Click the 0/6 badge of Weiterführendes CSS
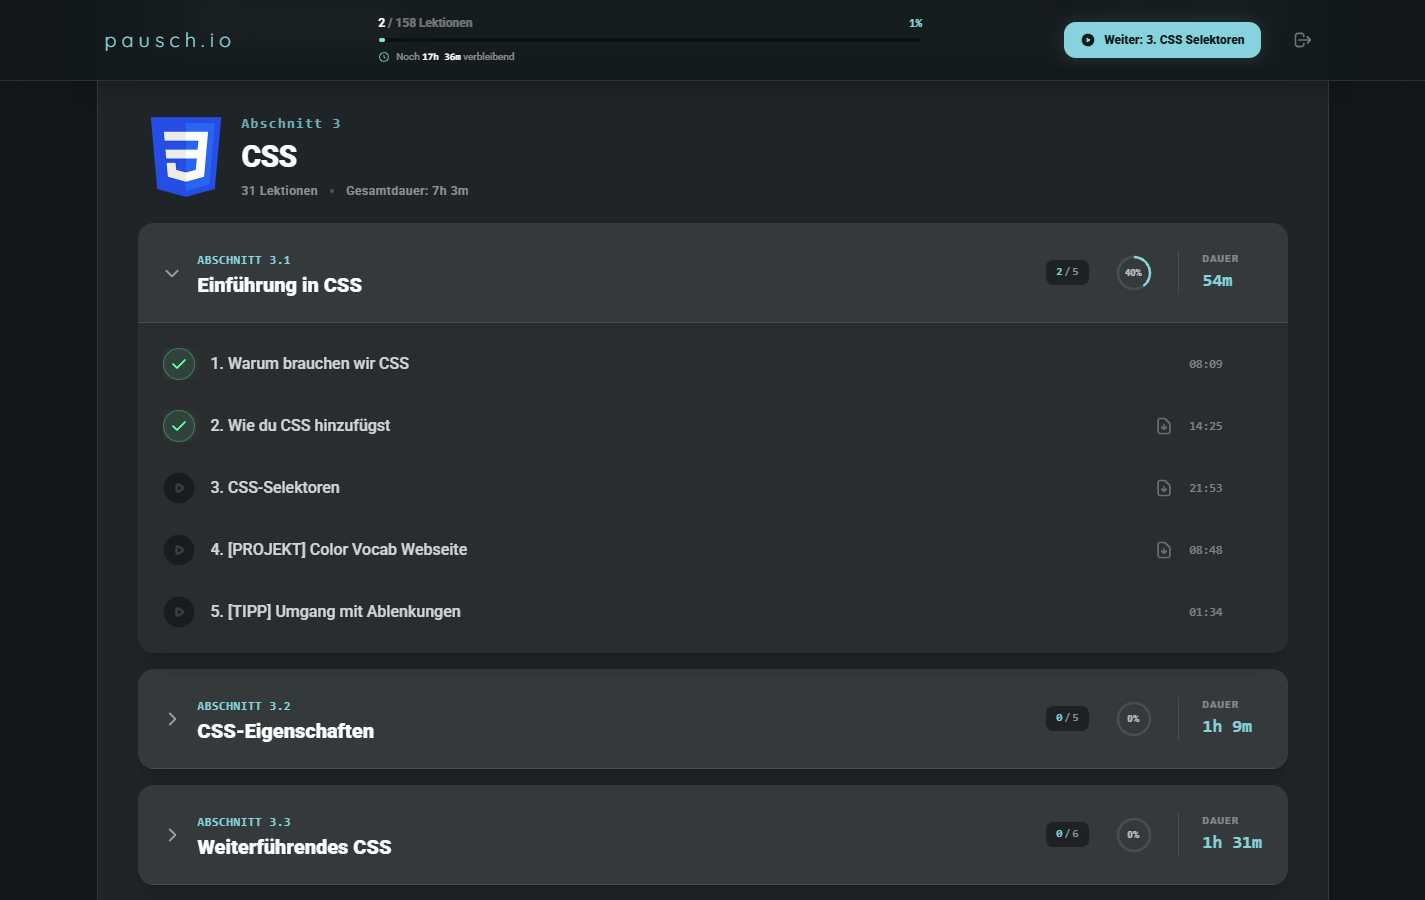 pyautogui.click(x=1067, y=834)
